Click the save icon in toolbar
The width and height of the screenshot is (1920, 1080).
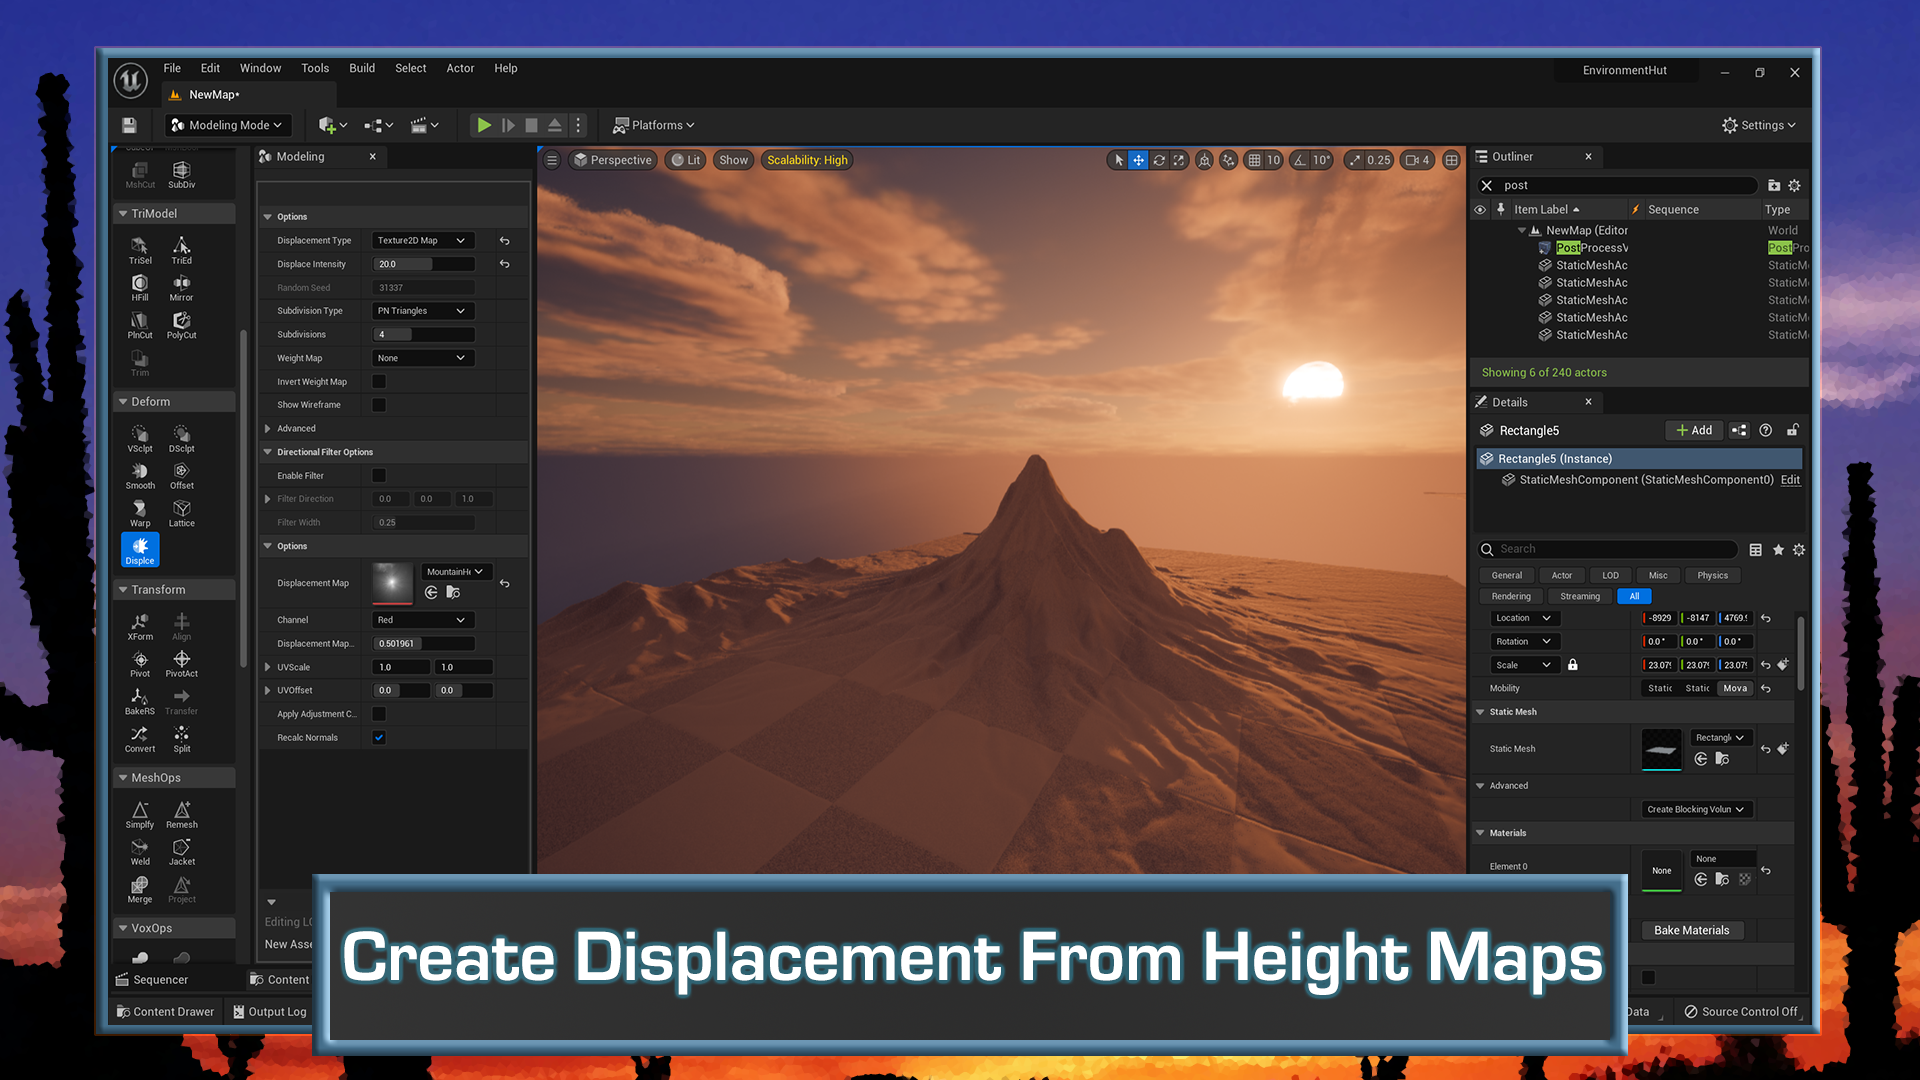point(129,125)
